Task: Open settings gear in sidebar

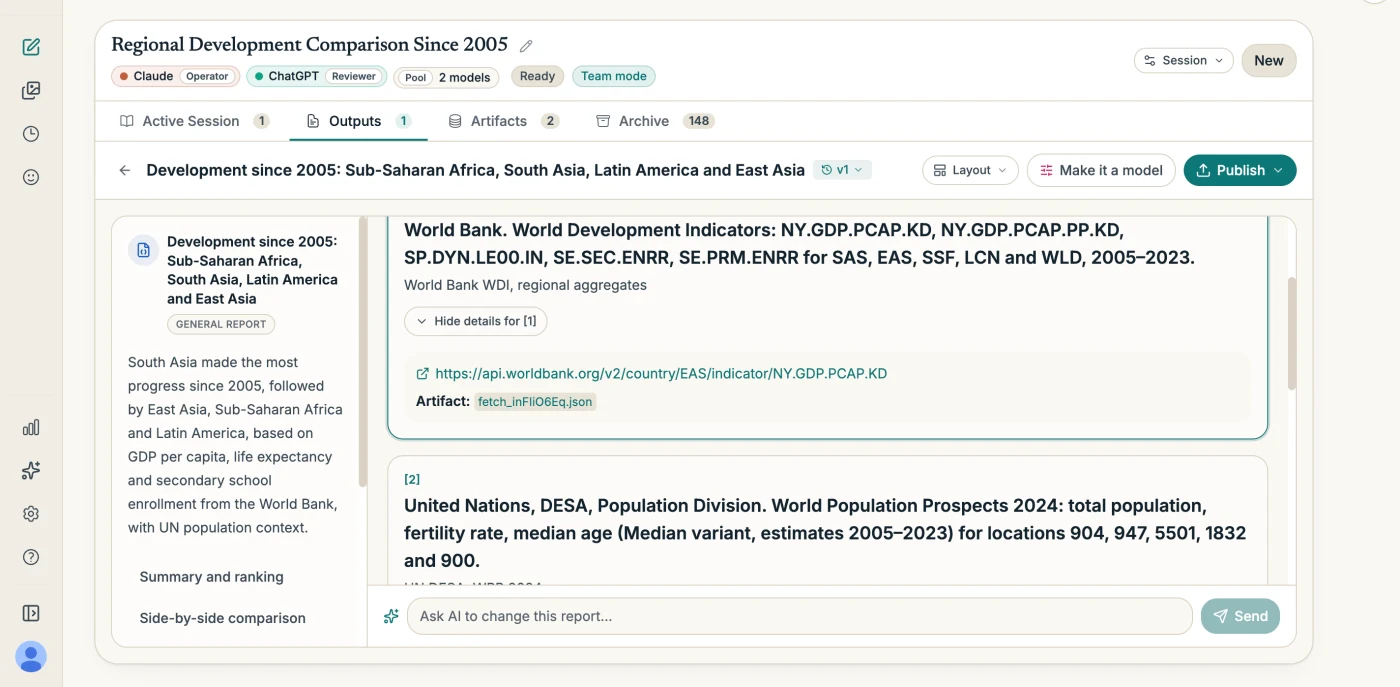Action: [31, 514]
